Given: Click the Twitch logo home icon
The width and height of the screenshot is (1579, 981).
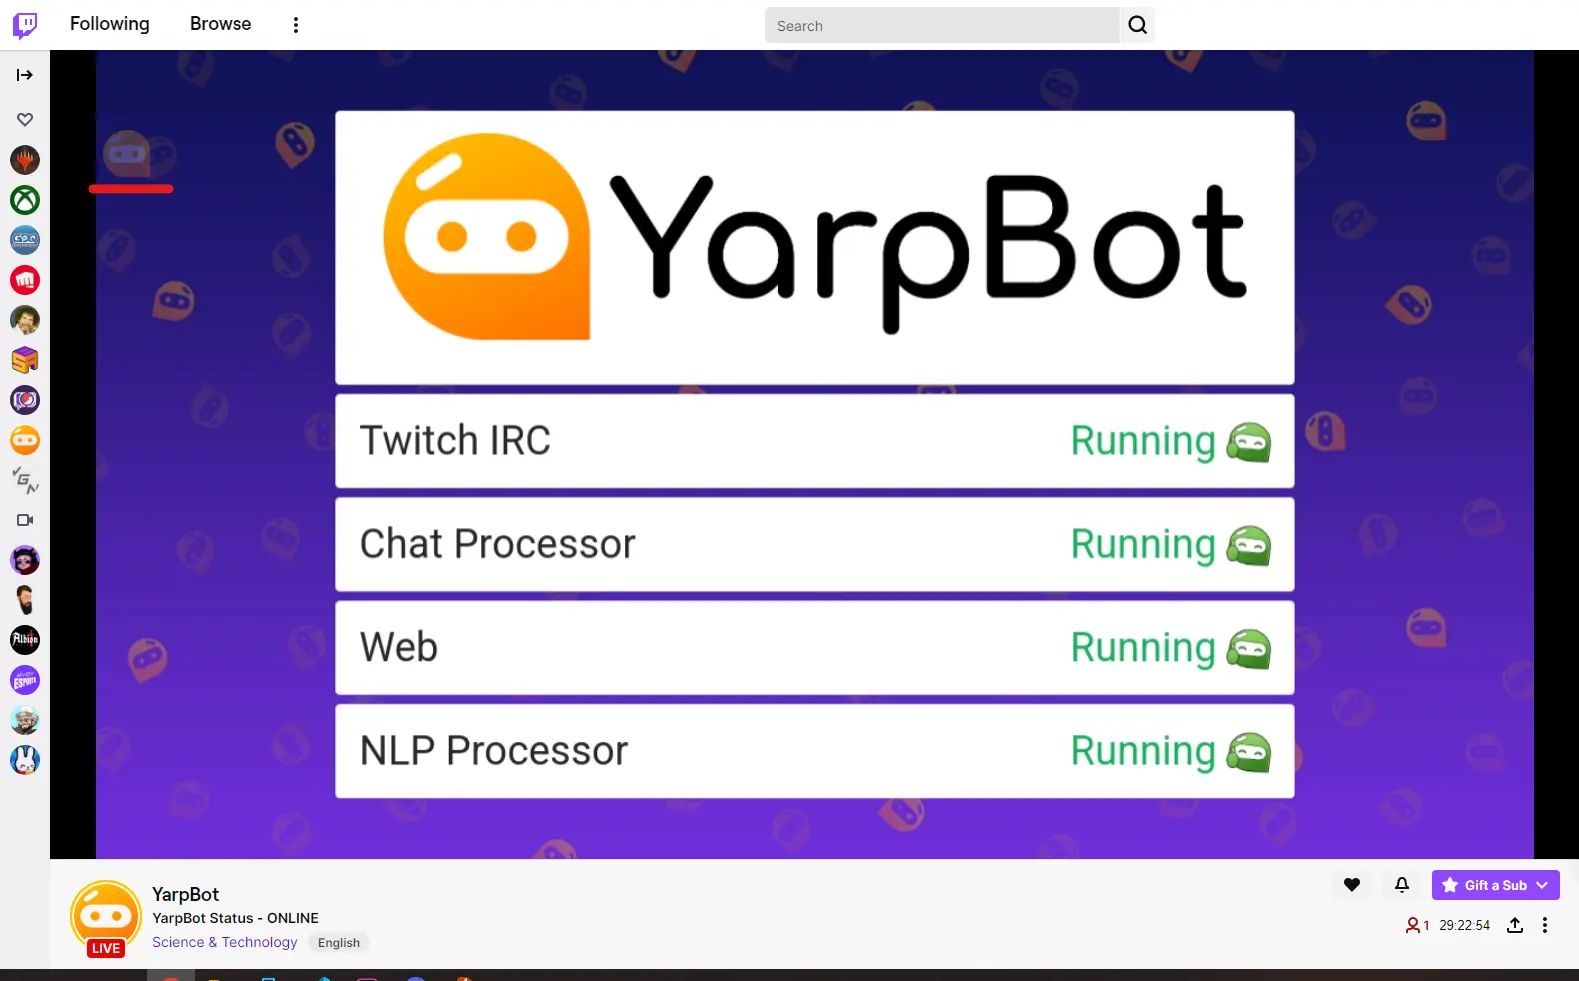Looking at the screenshot, I should pyautogui.click(x=25, y=25).
